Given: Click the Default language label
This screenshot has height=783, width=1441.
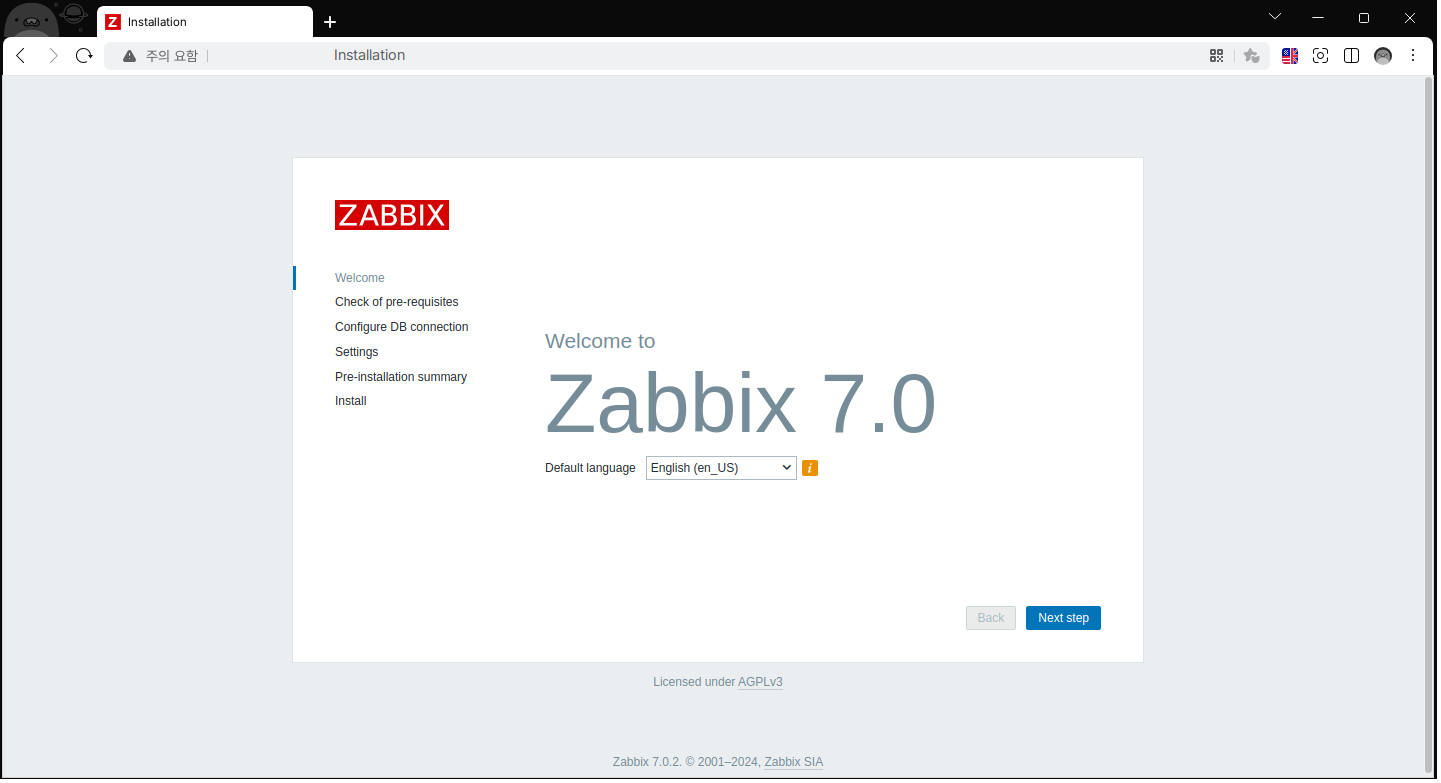Looking at the screenshot, I should point(590,468).
